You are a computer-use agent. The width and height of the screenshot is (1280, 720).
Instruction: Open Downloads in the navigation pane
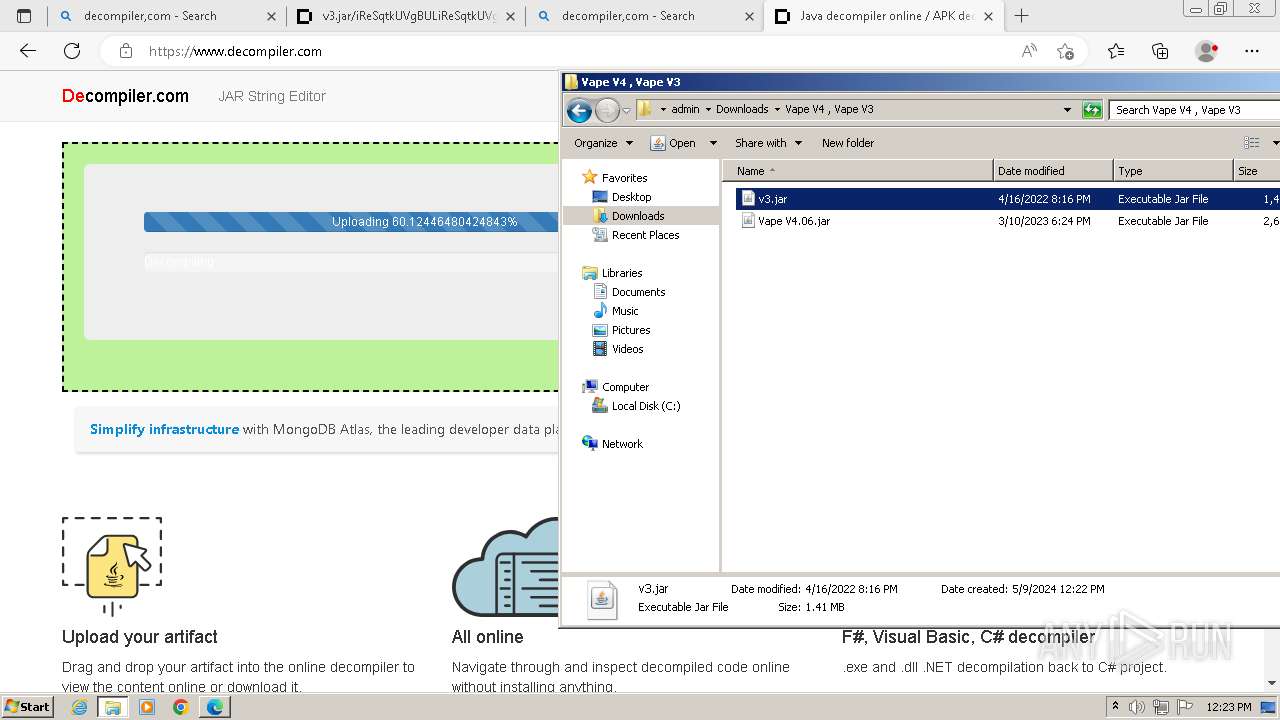[x=638, y=216]
